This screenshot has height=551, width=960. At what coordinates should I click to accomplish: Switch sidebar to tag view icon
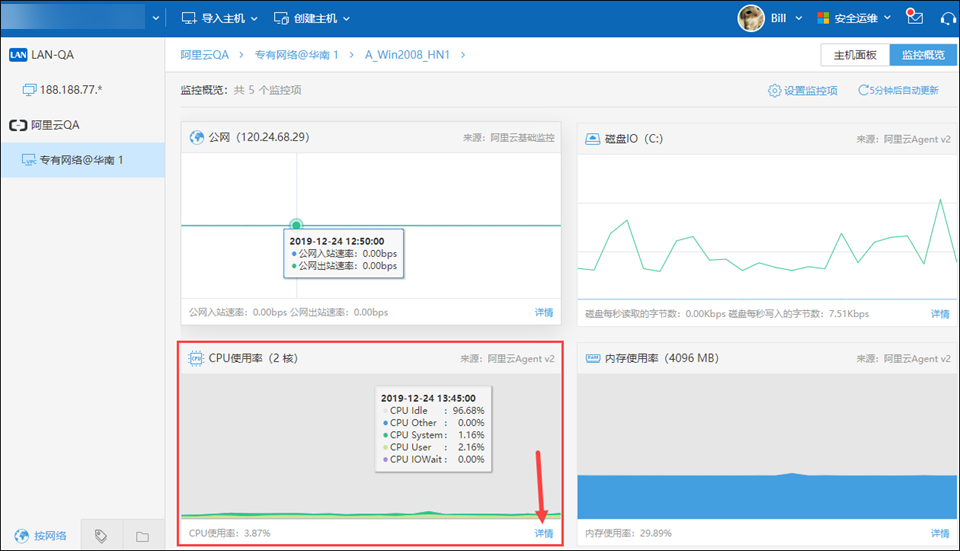point(101,536)
